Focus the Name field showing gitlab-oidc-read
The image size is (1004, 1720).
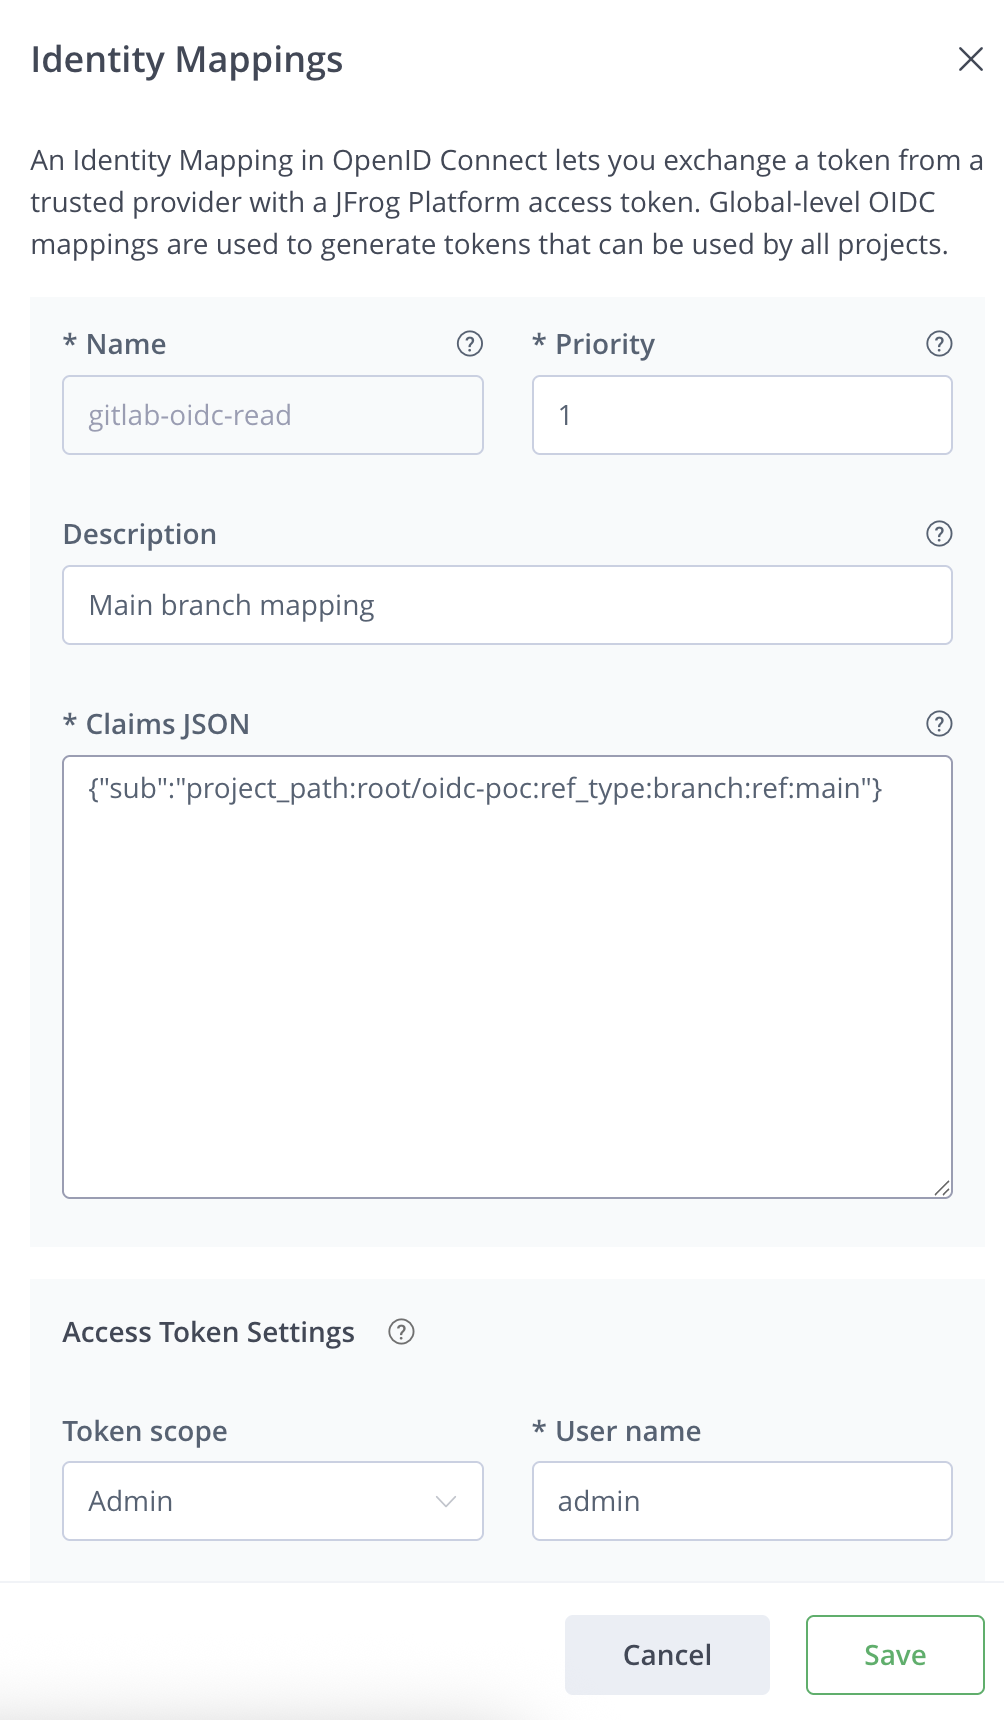(x=272, y=415)
